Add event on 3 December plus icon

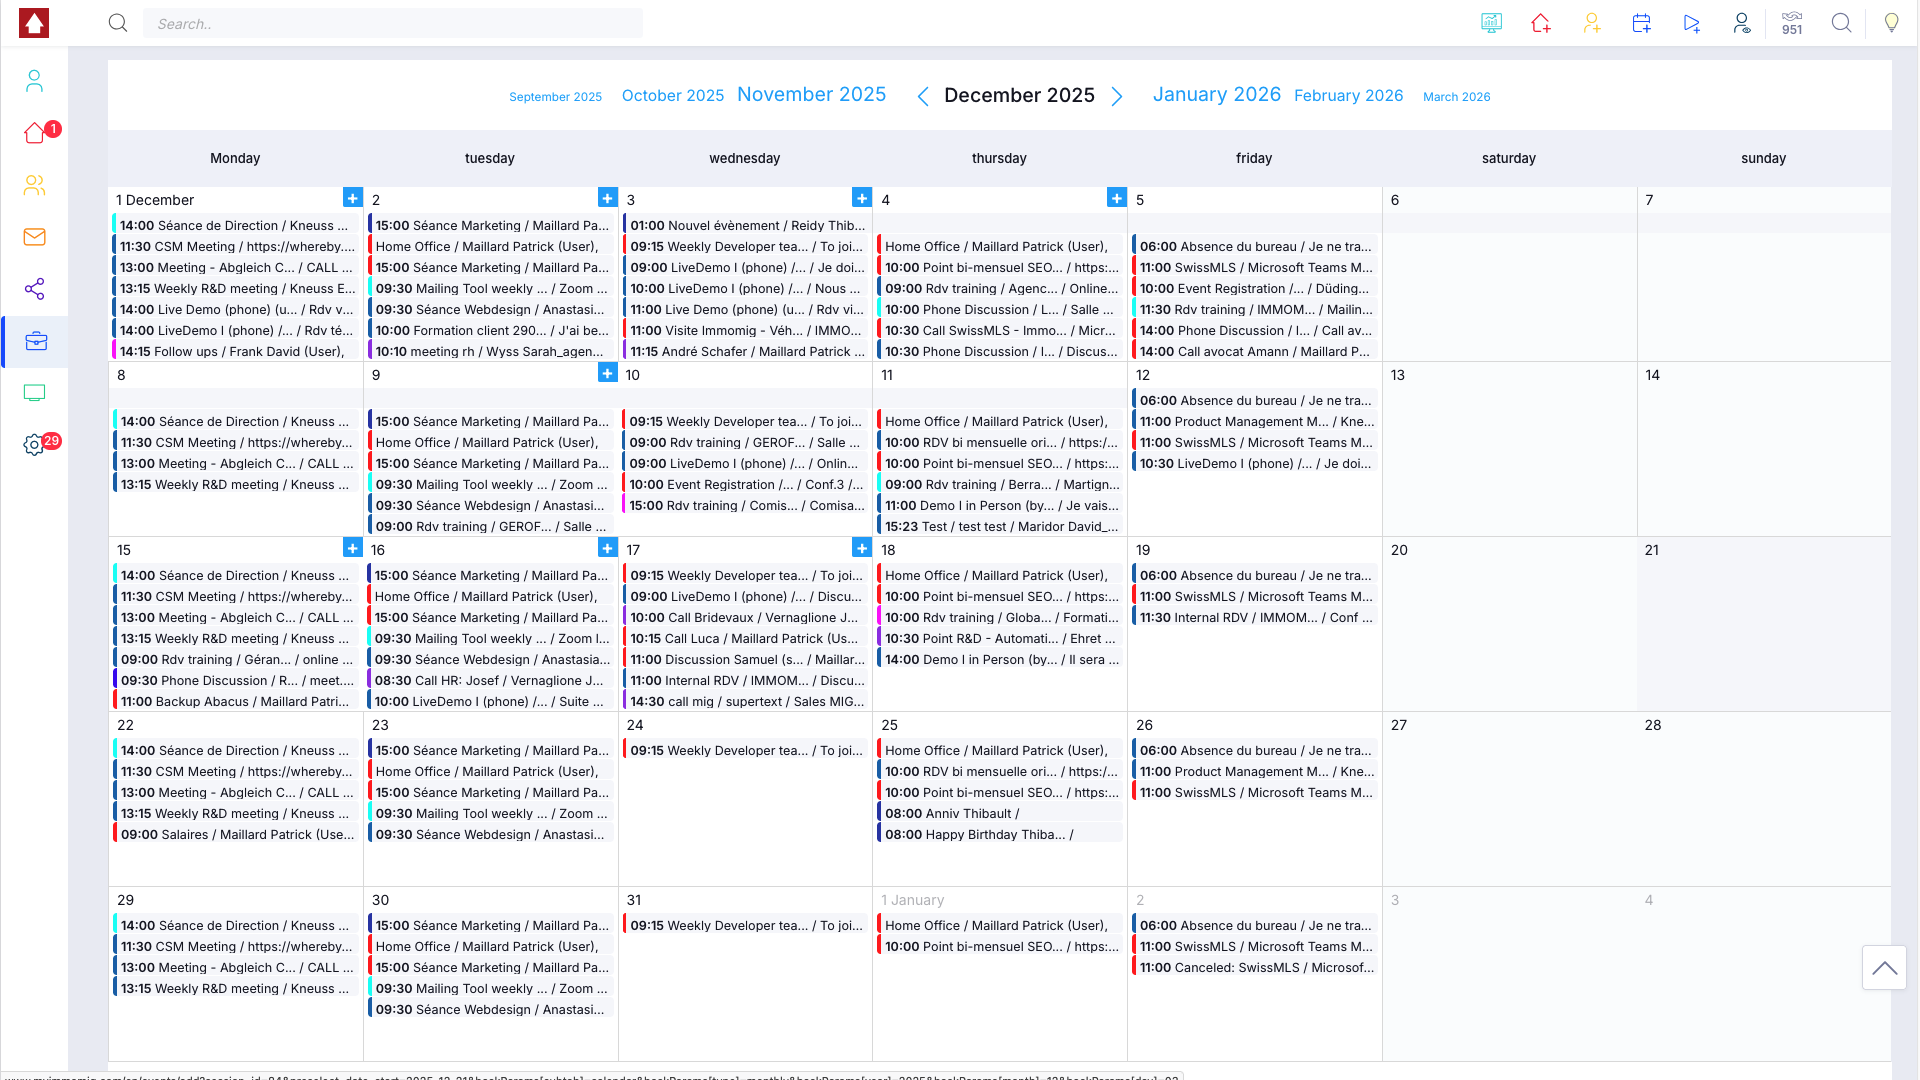tap(862, 198)
